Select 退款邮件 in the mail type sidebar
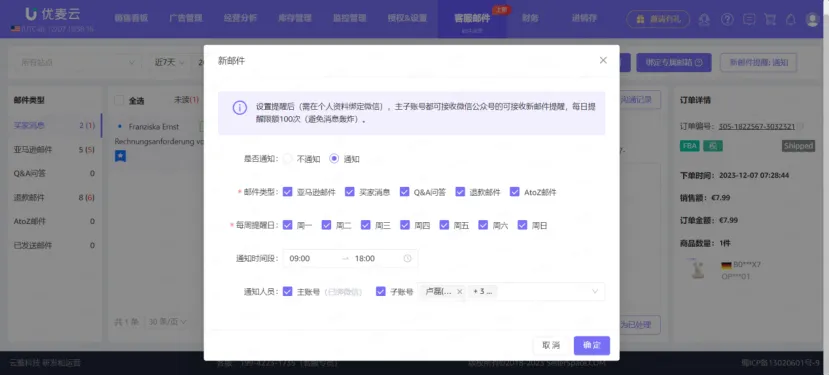 [x=55, y=198]
